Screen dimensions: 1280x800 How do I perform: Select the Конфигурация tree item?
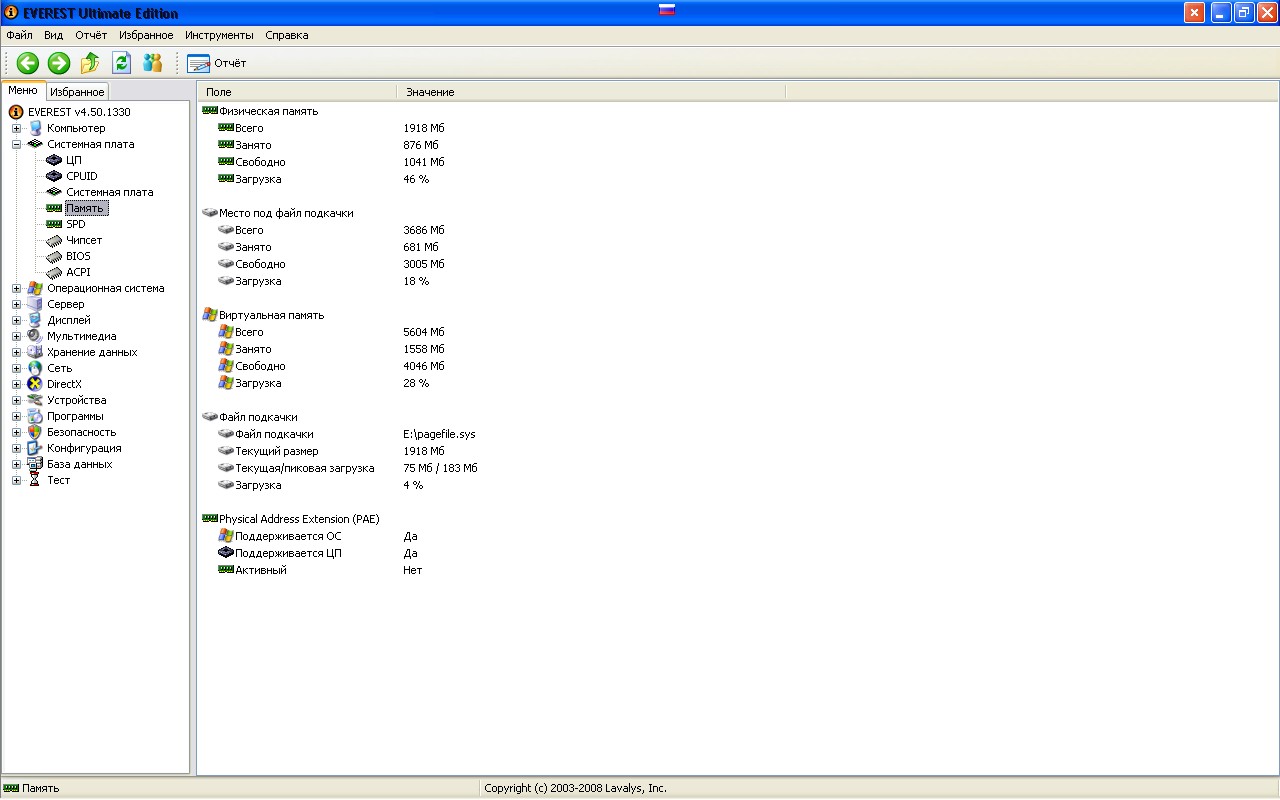click(x=84, y=448)
